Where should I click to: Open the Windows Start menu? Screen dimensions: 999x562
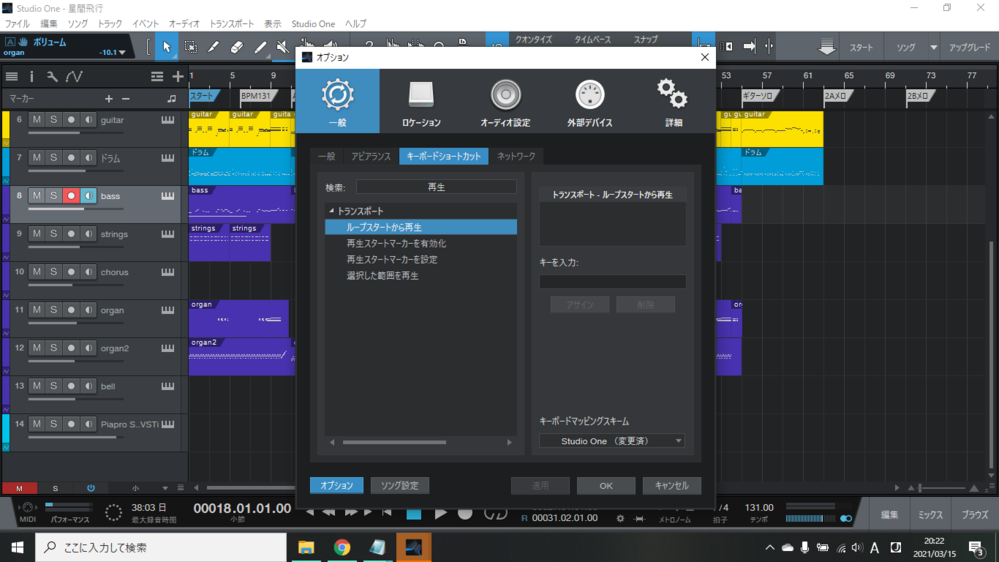pos(17,547)
